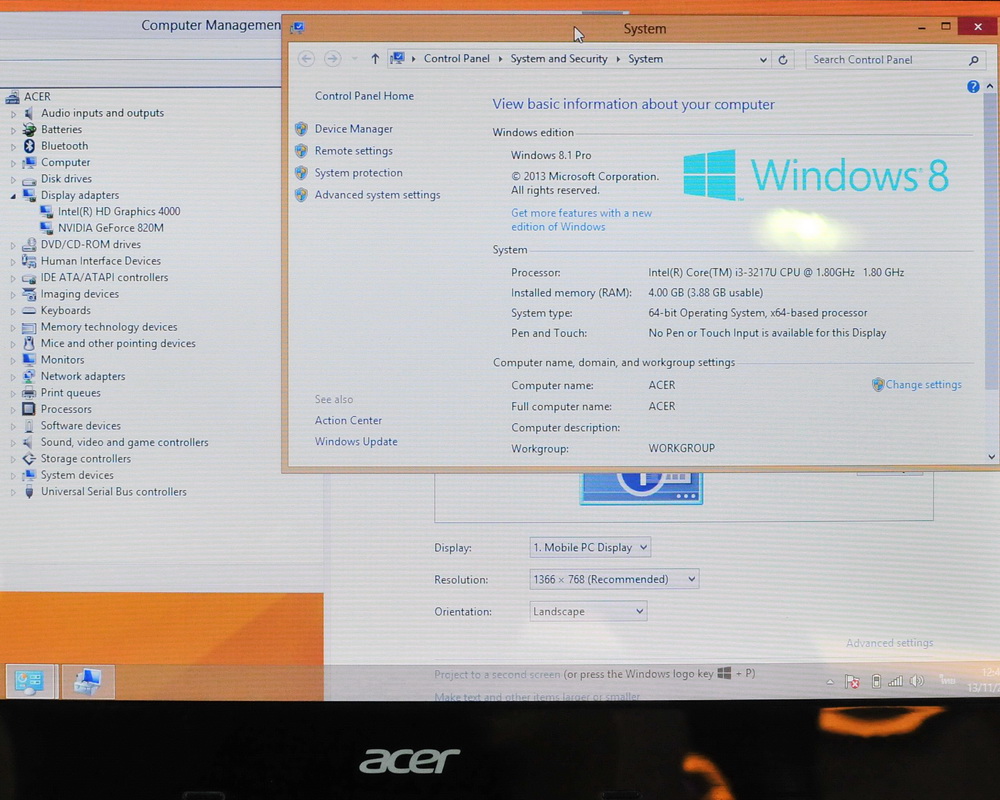
Task: Click the Forward arrow in System window
Action: coord(332,59)
